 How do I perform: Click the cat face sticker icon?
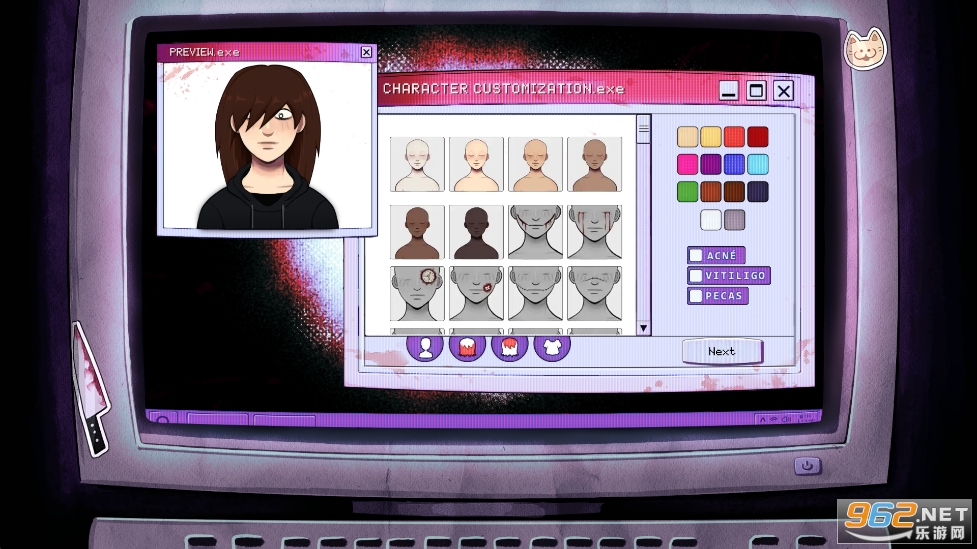pyautogui.click(x=865, y=49)
